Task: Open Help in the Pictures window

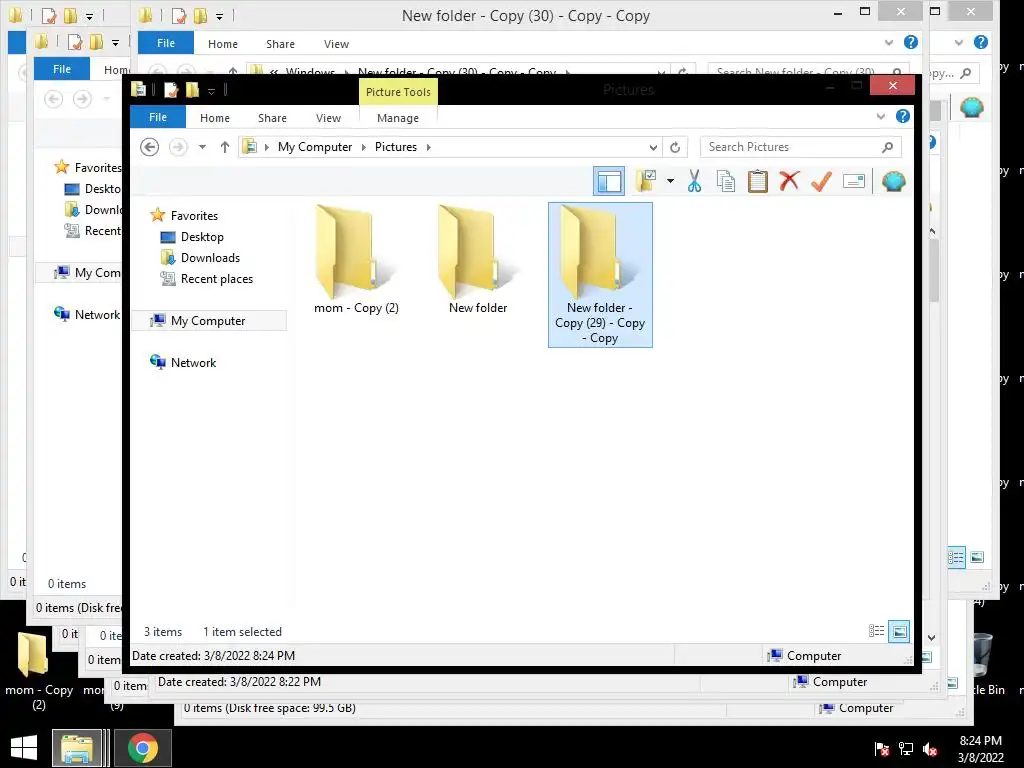Action: pyautogui.click(x=903, y=116)
